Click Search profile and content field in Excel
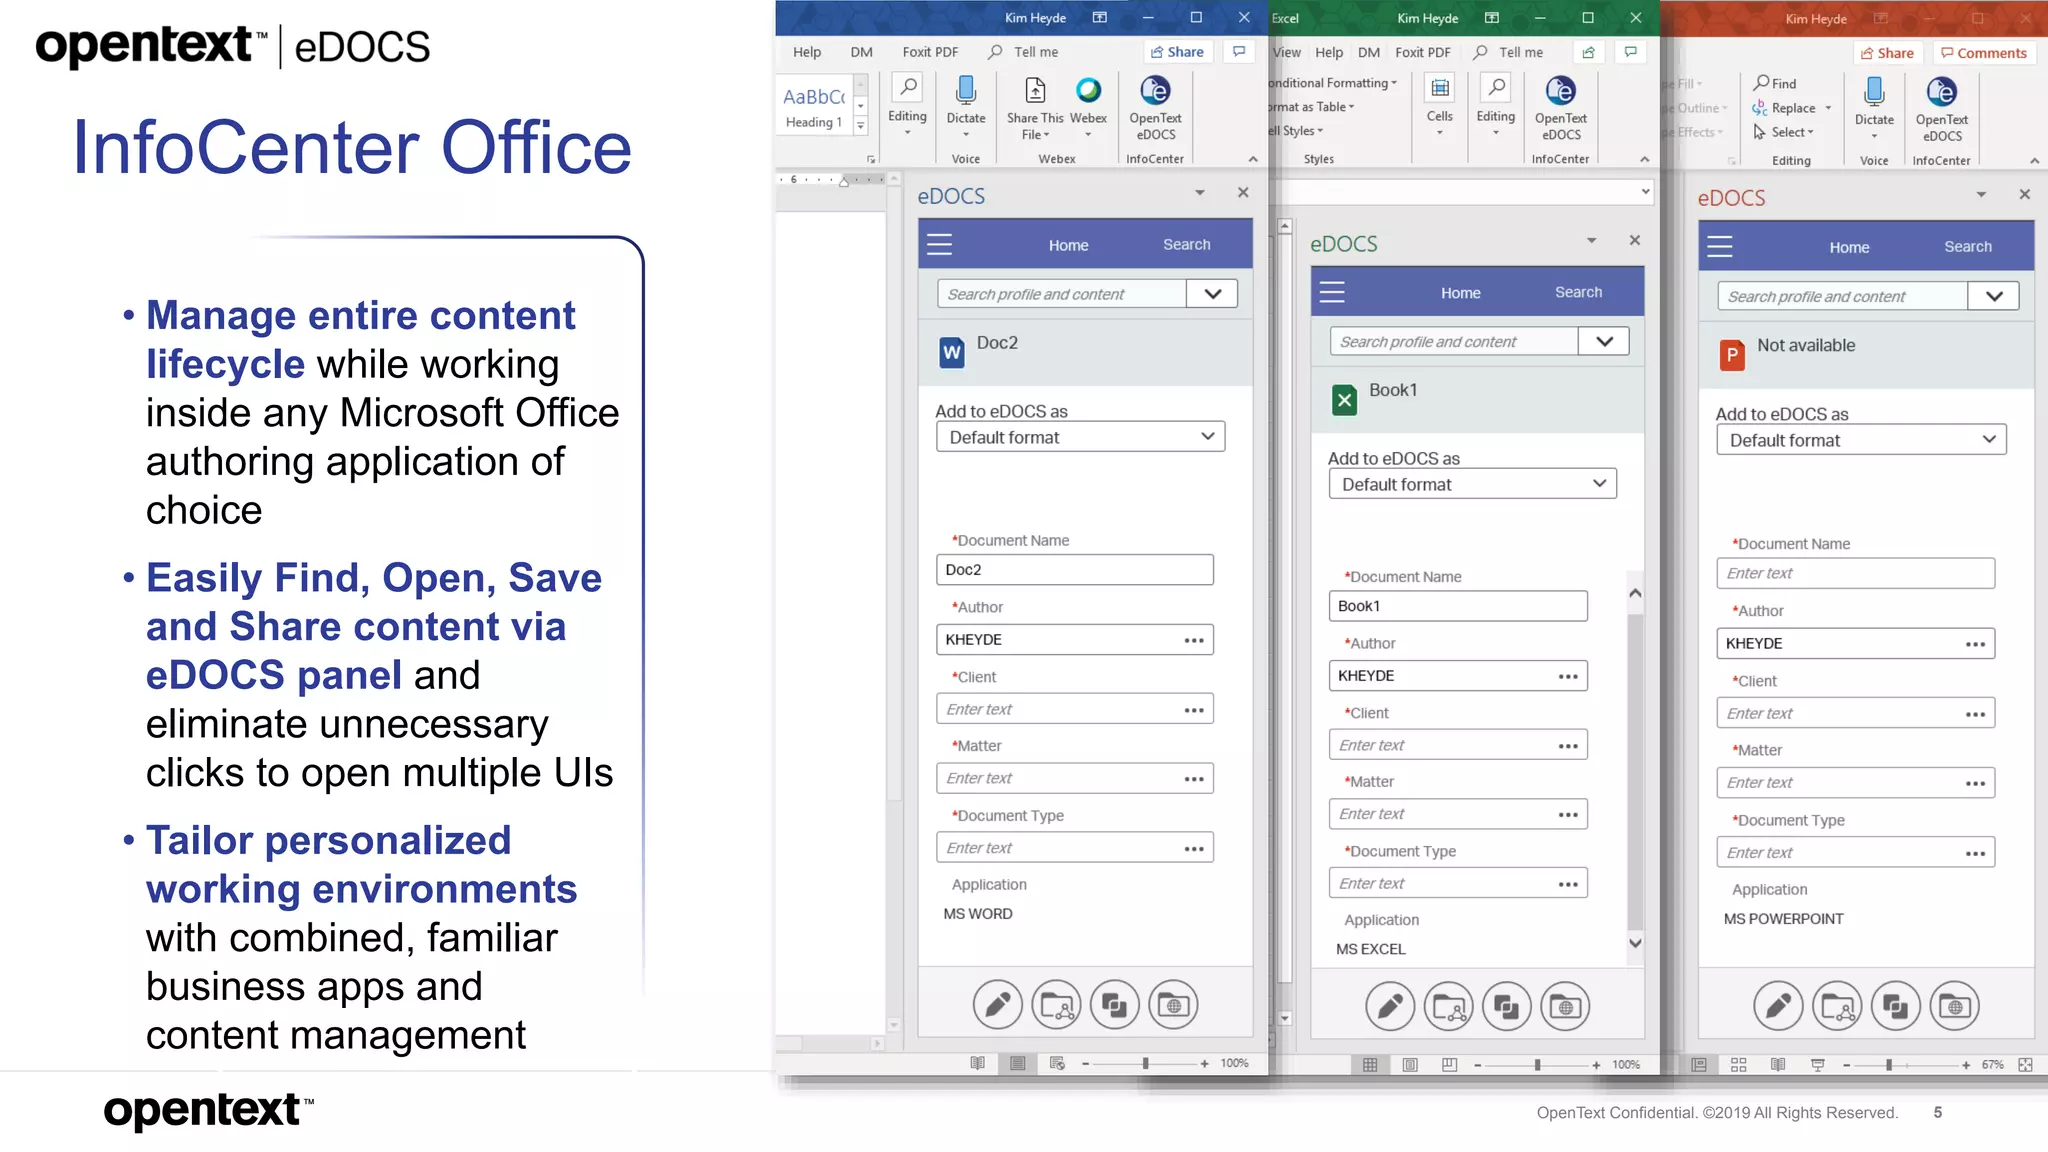The image size is (2048, 1152). pyautogui.click(x=1454, y=341)
